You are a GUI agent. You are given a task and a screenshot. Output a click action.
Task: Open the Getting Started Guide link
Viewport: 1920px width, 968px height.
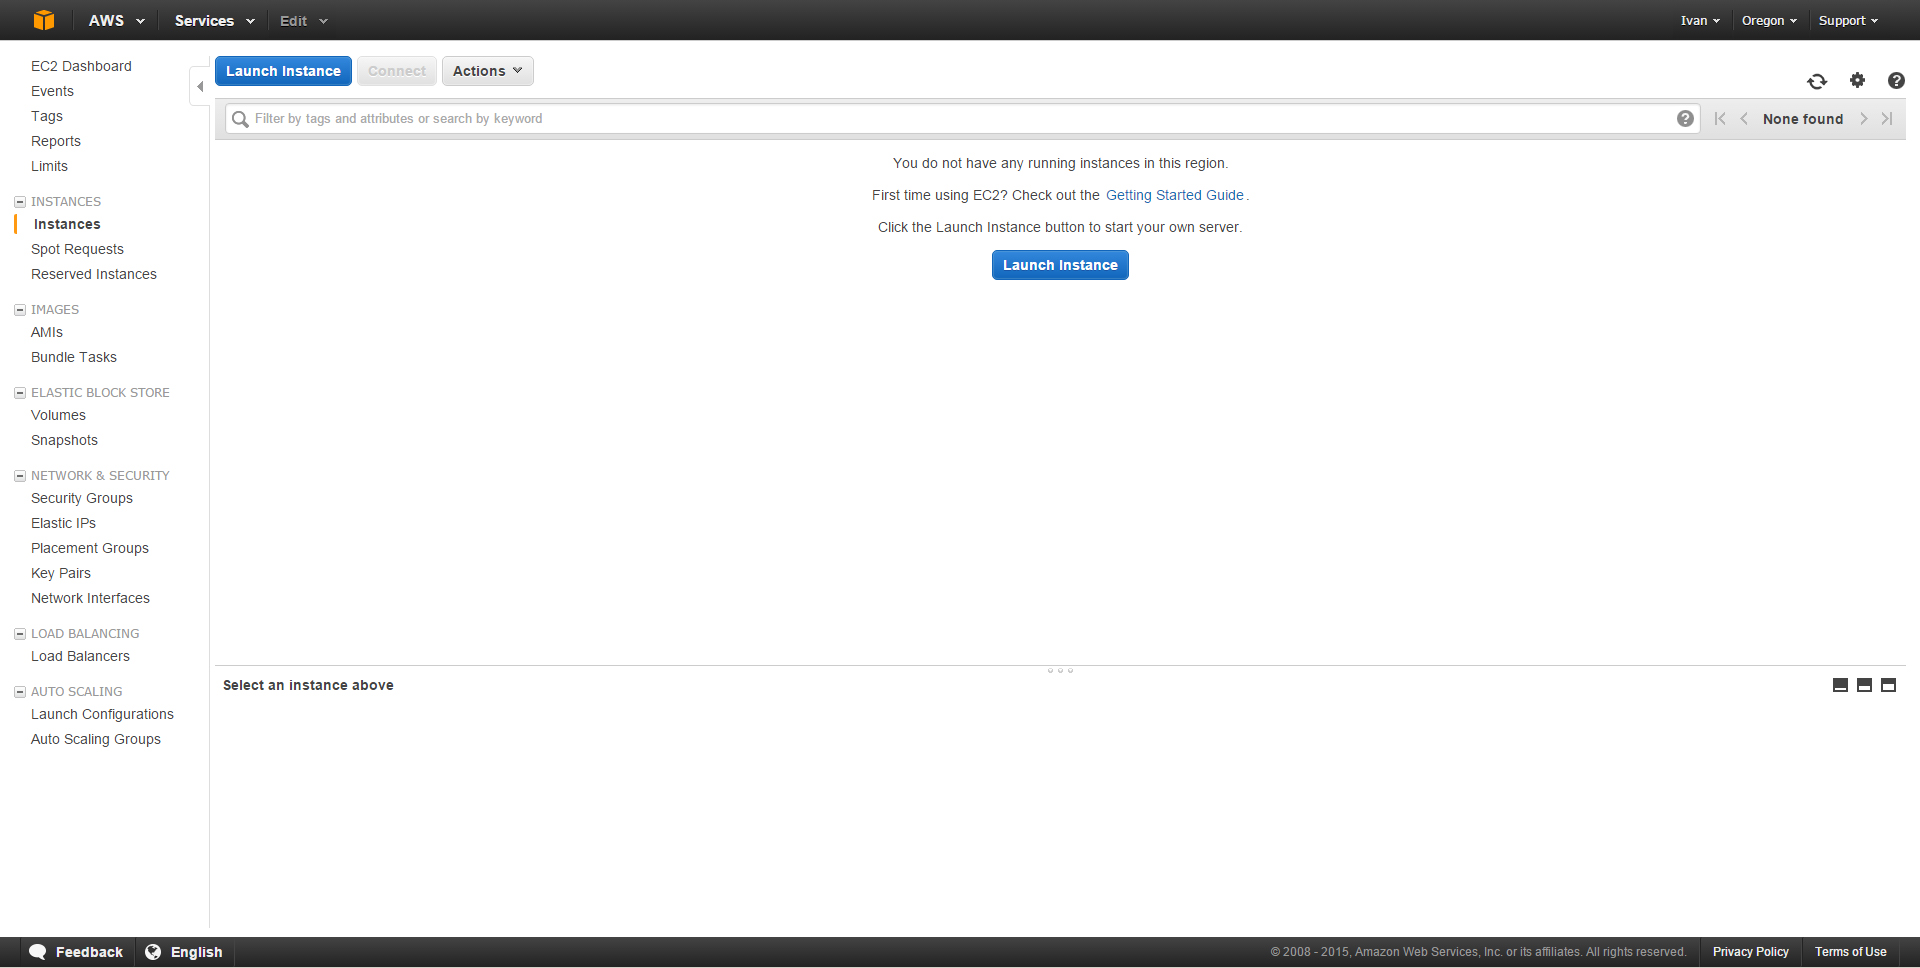pos(1174,195)
